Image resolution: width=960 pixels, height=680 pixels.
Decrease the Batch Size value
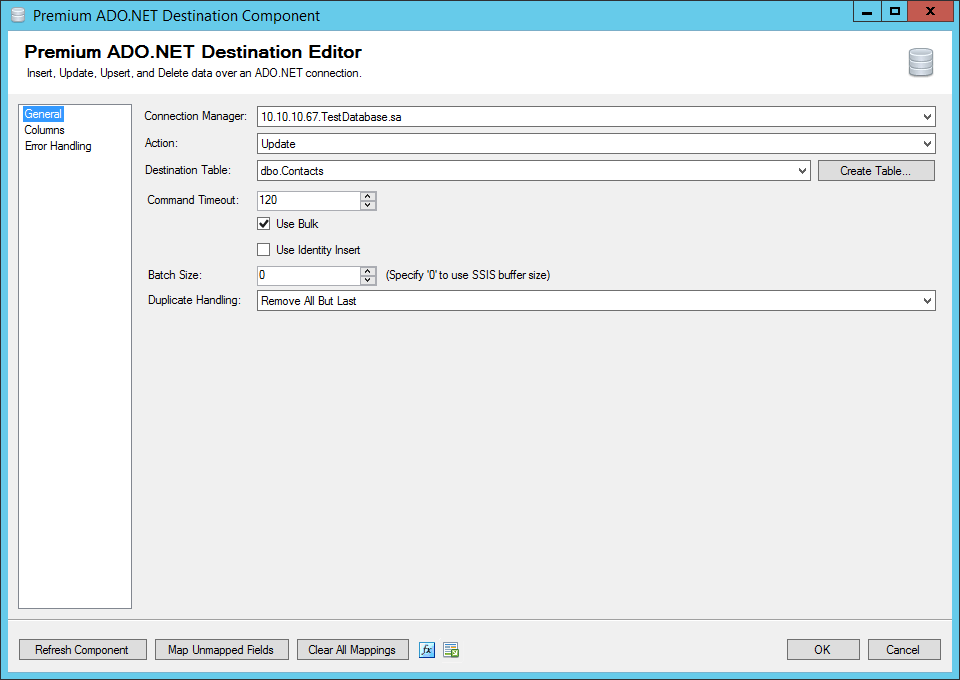[367, 280]
